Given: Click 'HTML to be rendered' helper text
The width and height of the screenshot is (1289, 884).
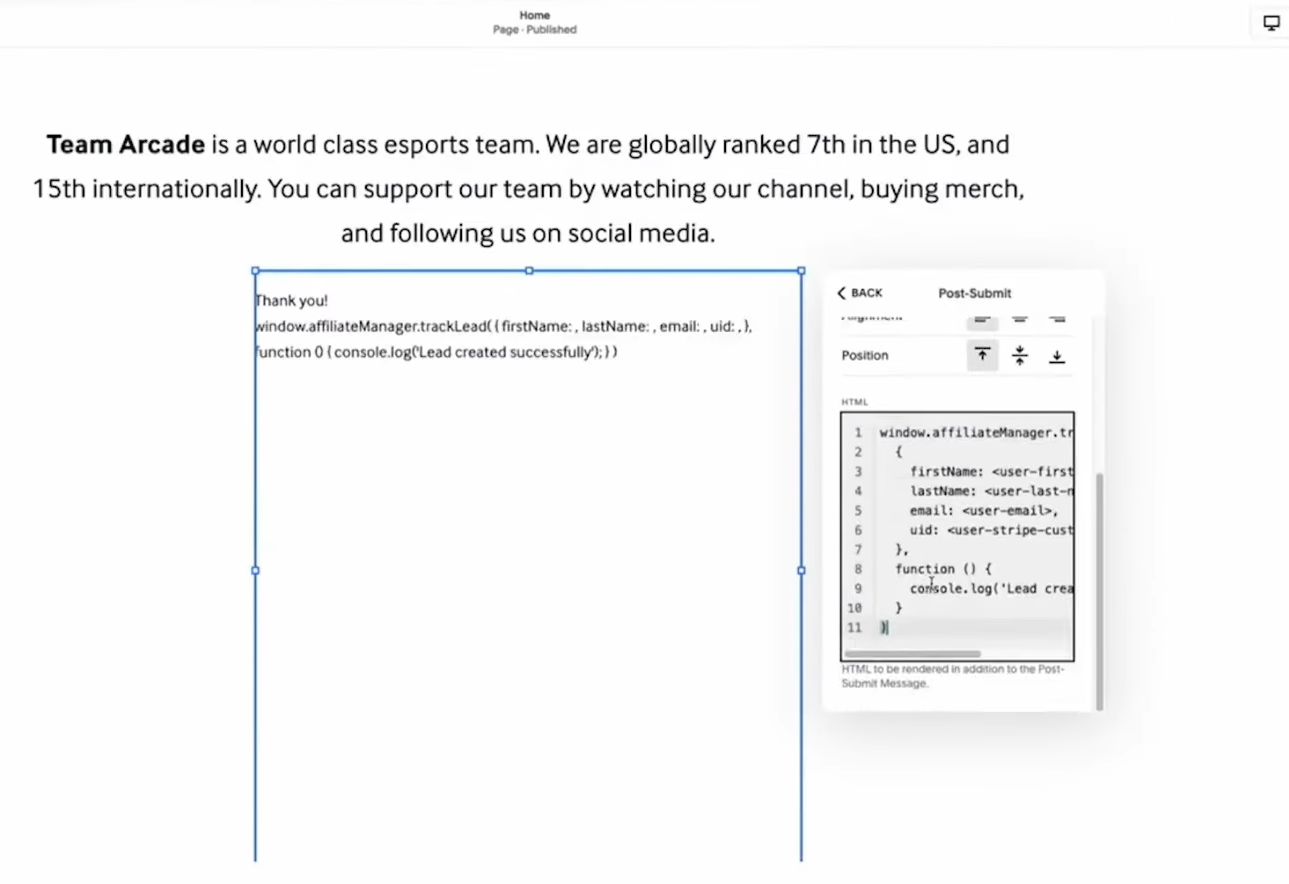Looking at the screenshot, I should click(x=953, y=676).
